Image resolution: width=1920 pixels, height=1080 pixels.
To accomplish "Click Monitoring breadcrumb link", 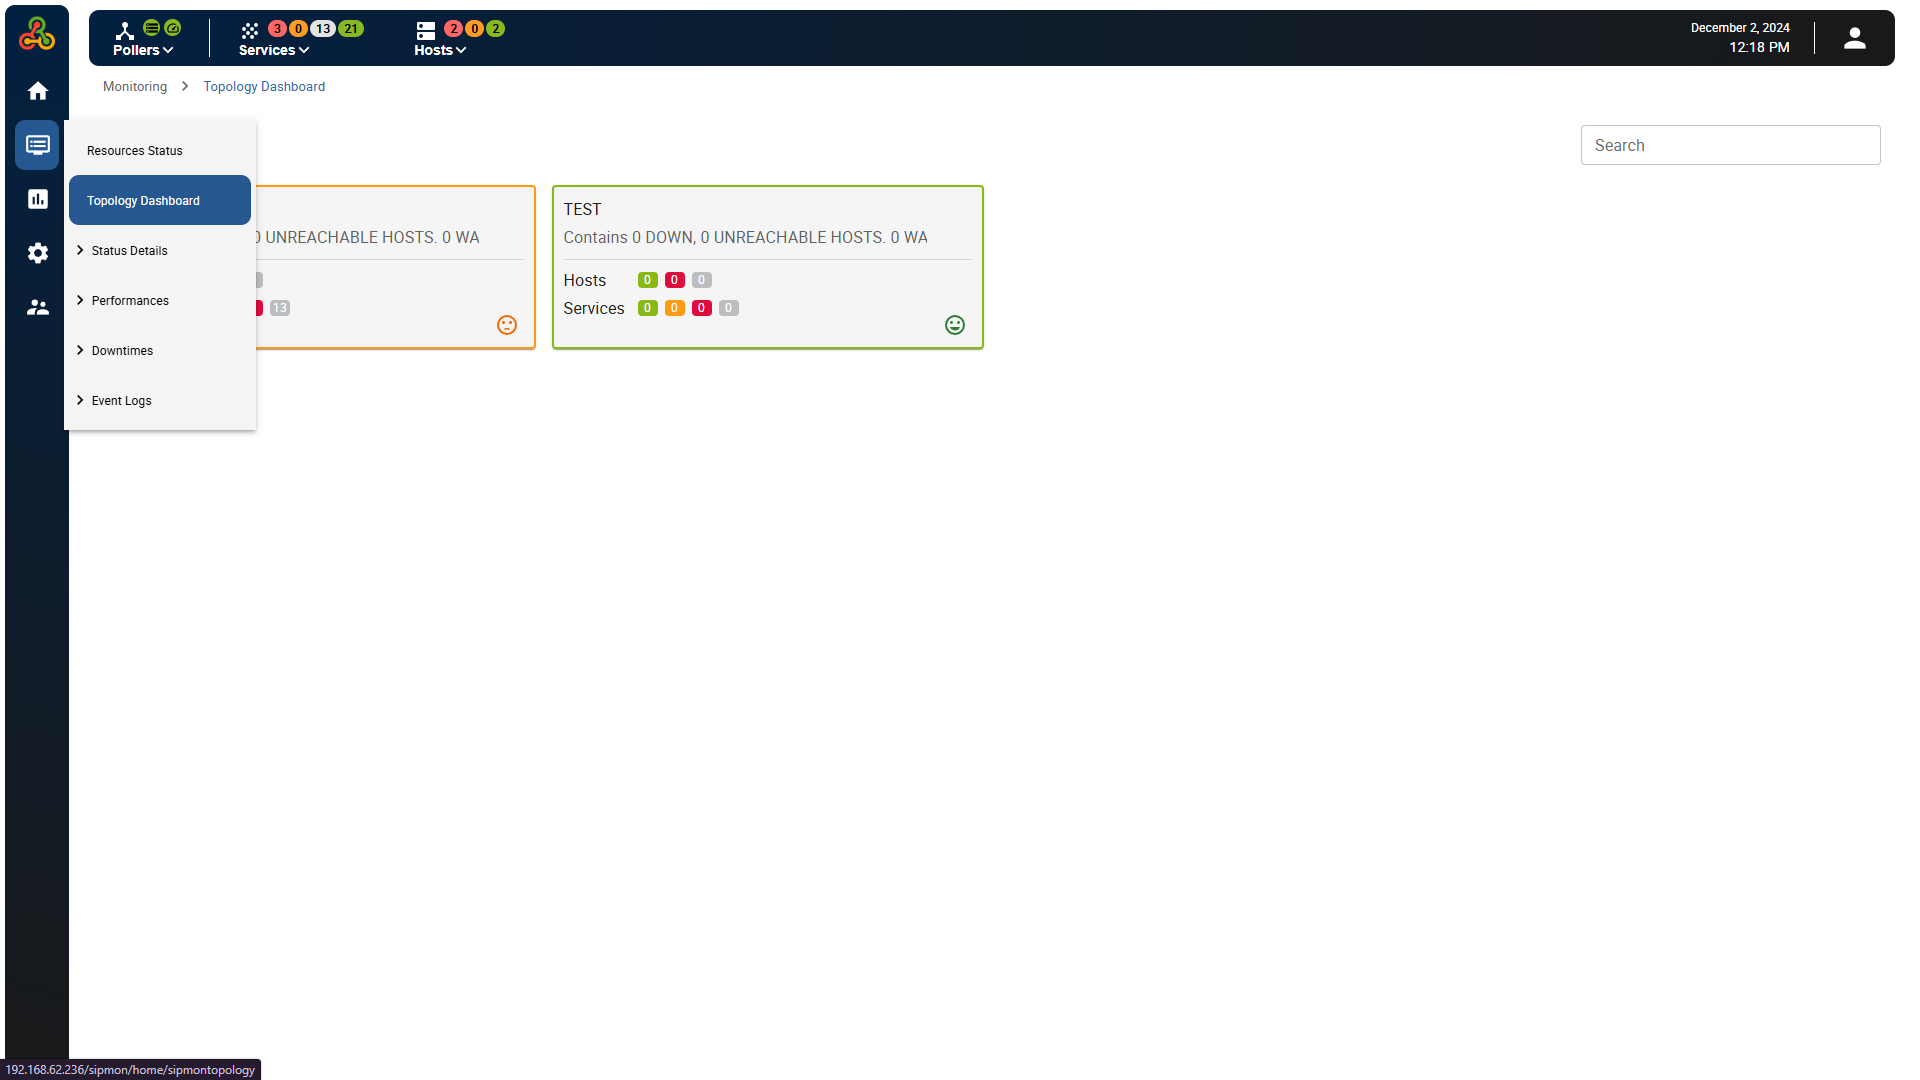I will coord(135,87).
